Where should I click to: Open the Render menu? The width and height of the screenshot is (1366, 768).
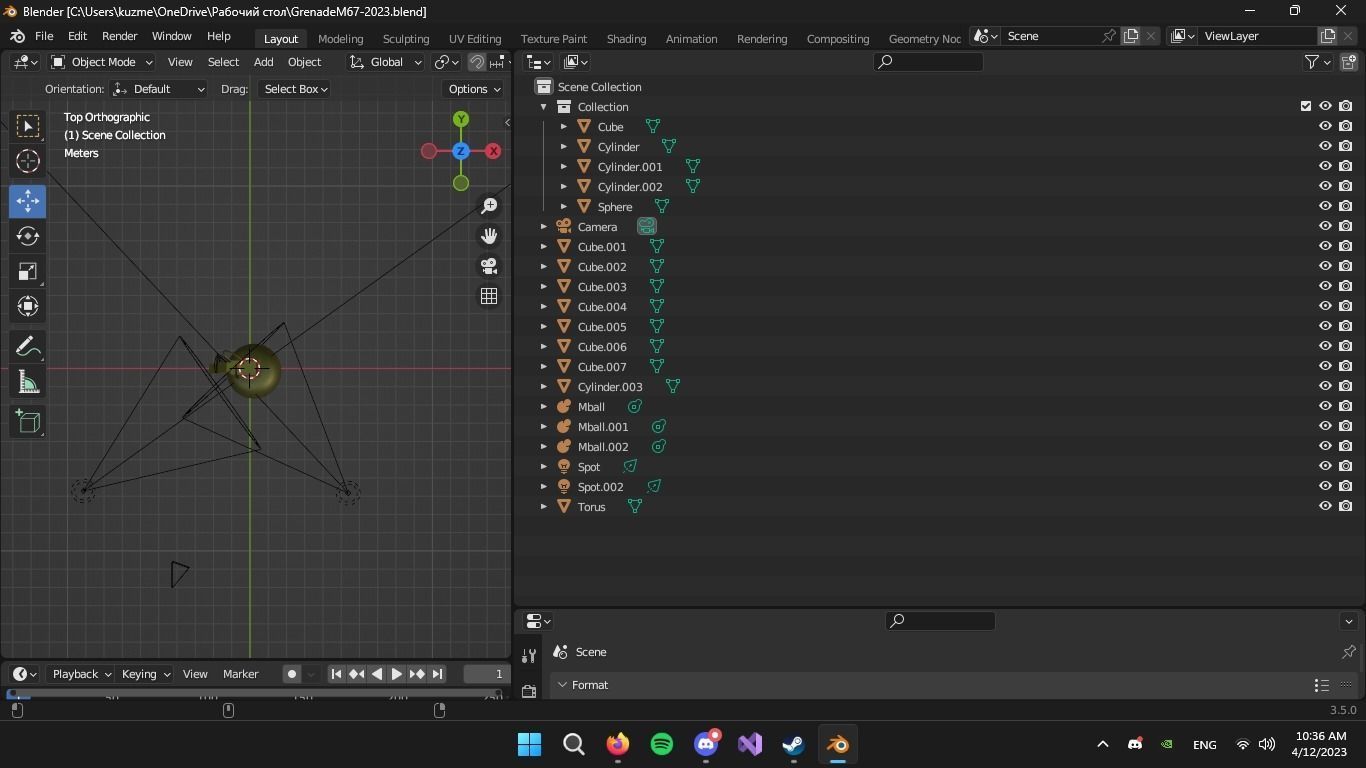119,36
